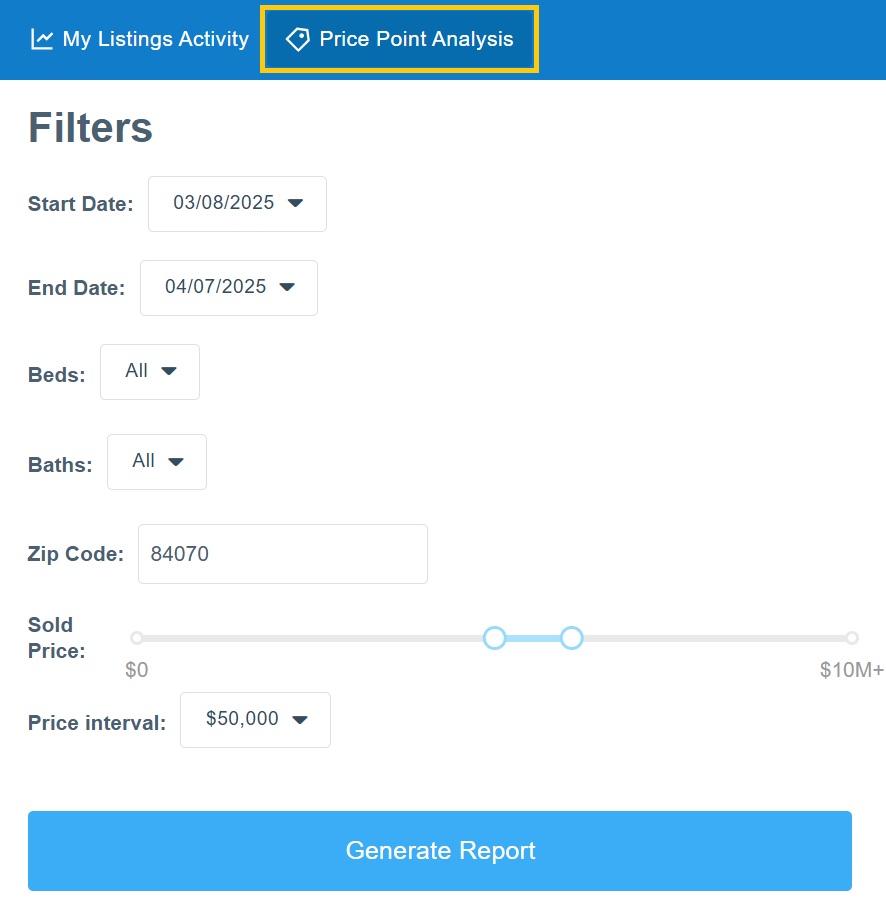Click the $10M+ end of the Sold Price slider
Viewport: 886px width, 900px height.
point(851,638)
